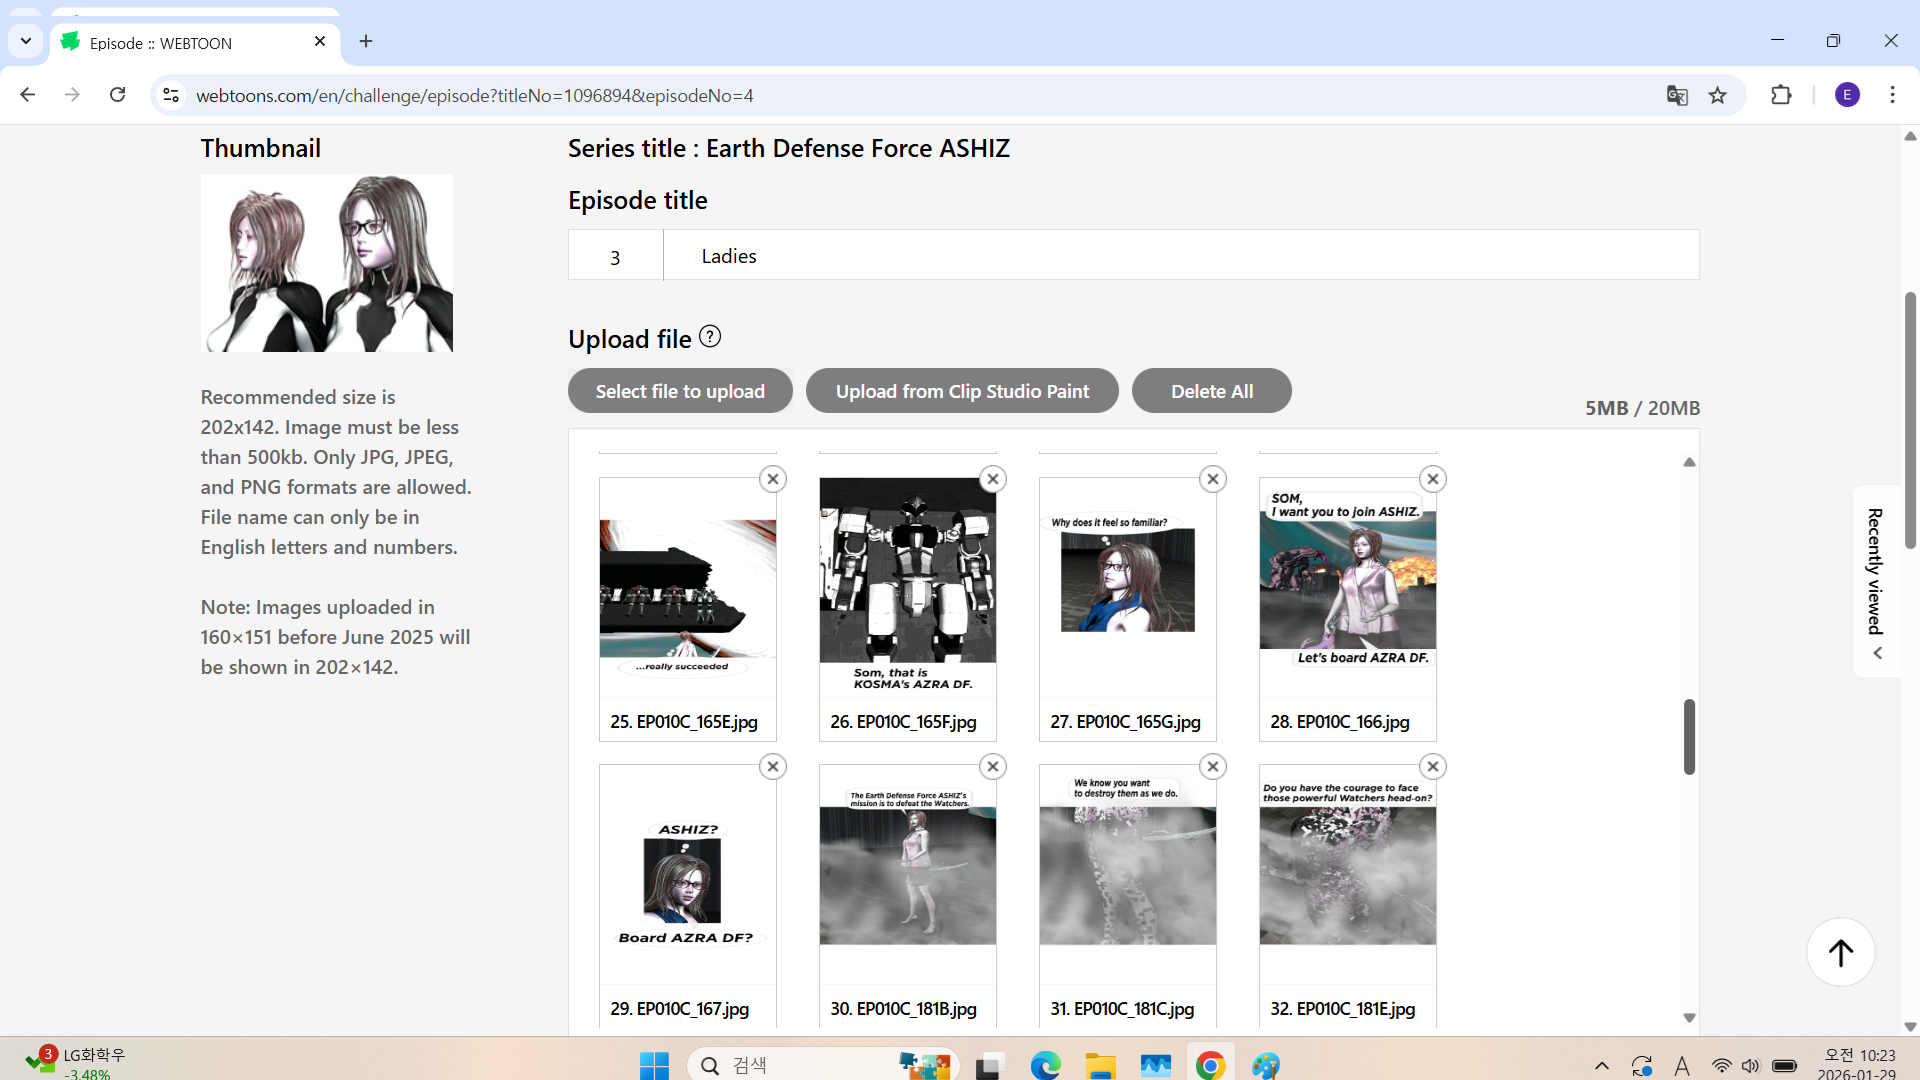Screen dimensions: 1920x1080
Task: Open a new browser tab
Action: pyautogui.click(x=366, y=41)
